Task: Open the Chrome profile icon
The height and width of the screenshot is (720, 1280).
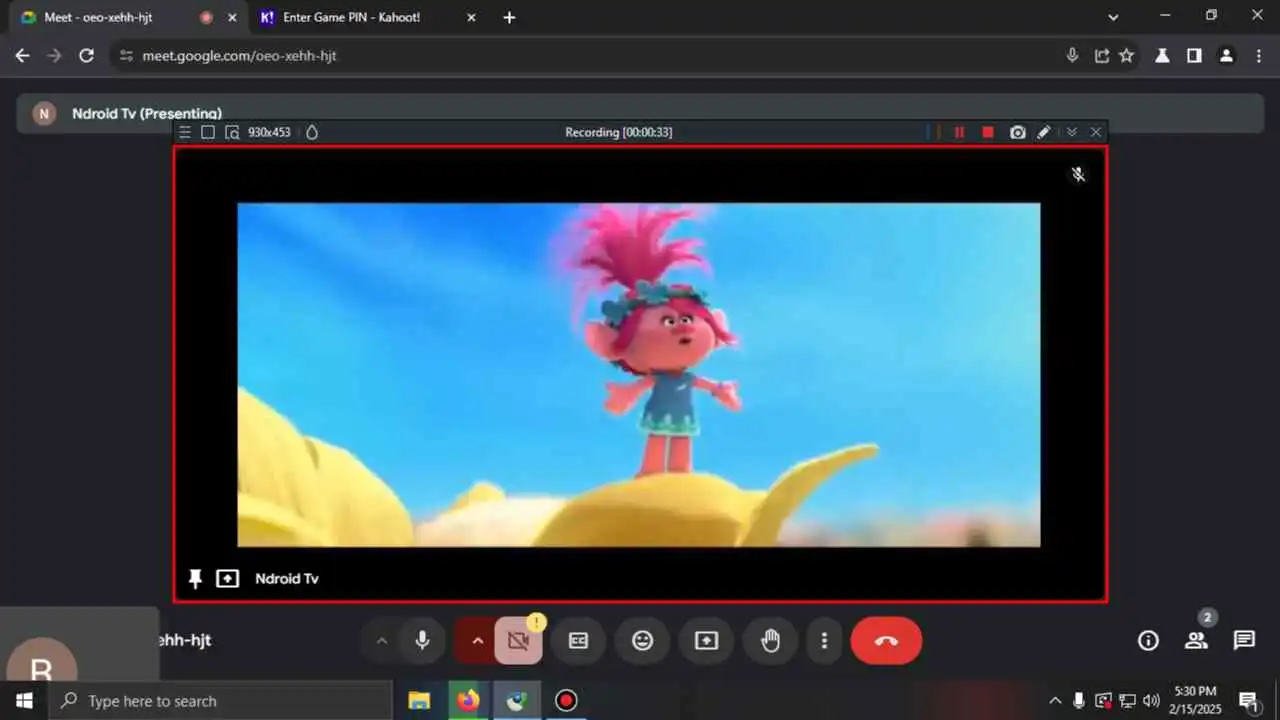Action: pos(1226,56)
